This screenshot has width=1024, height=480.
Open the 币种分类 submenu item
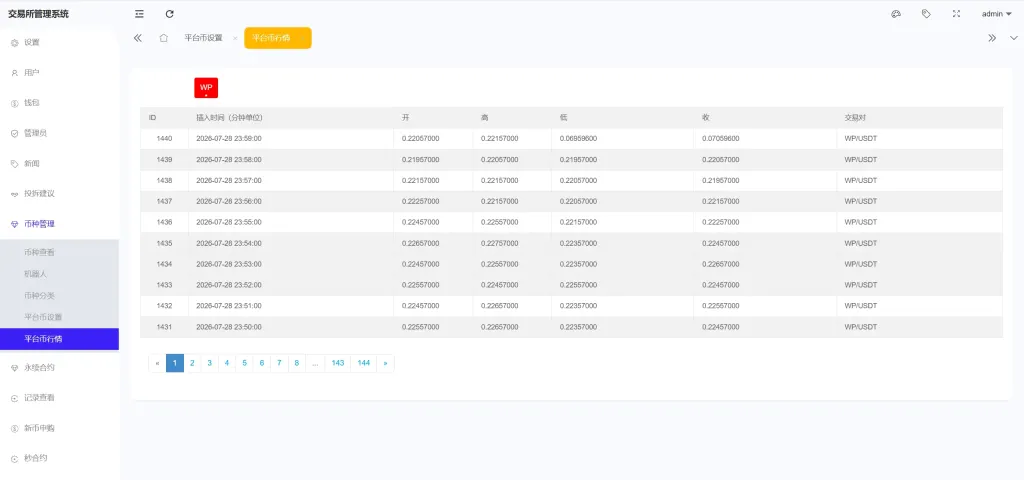[59, 296]
